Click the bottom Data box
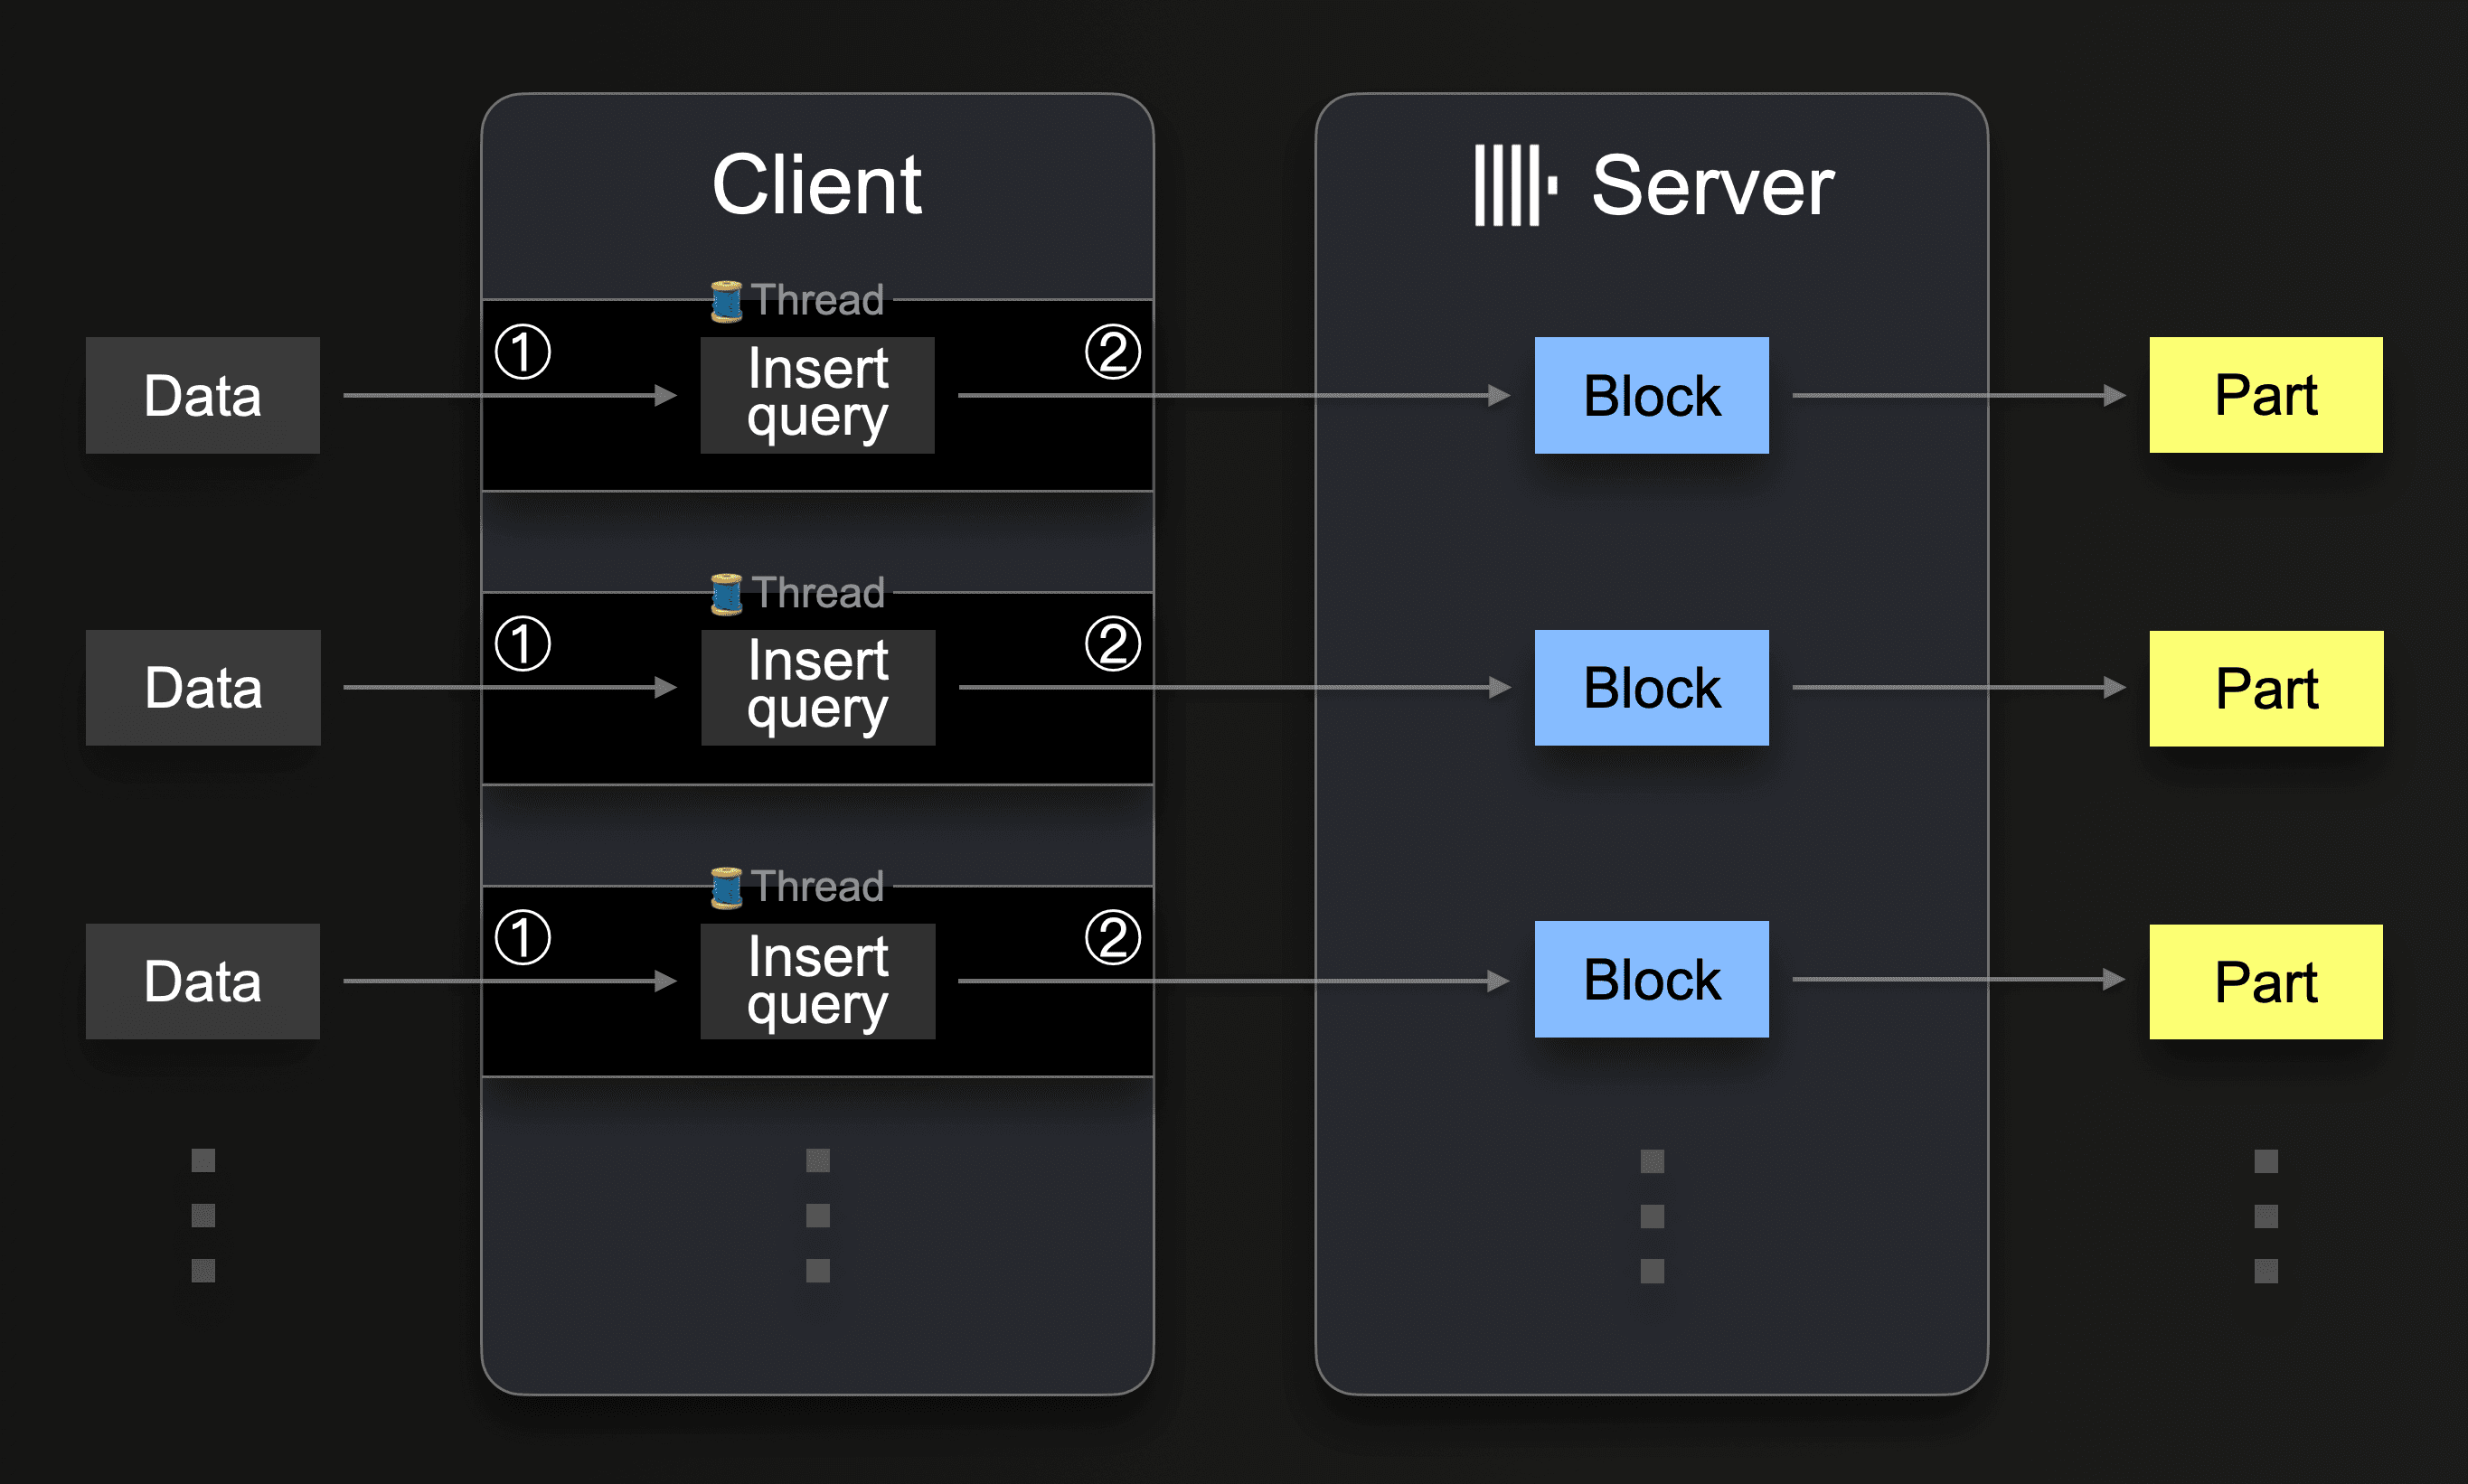This screenshot has height=1484, width=2468. point(203,981)
